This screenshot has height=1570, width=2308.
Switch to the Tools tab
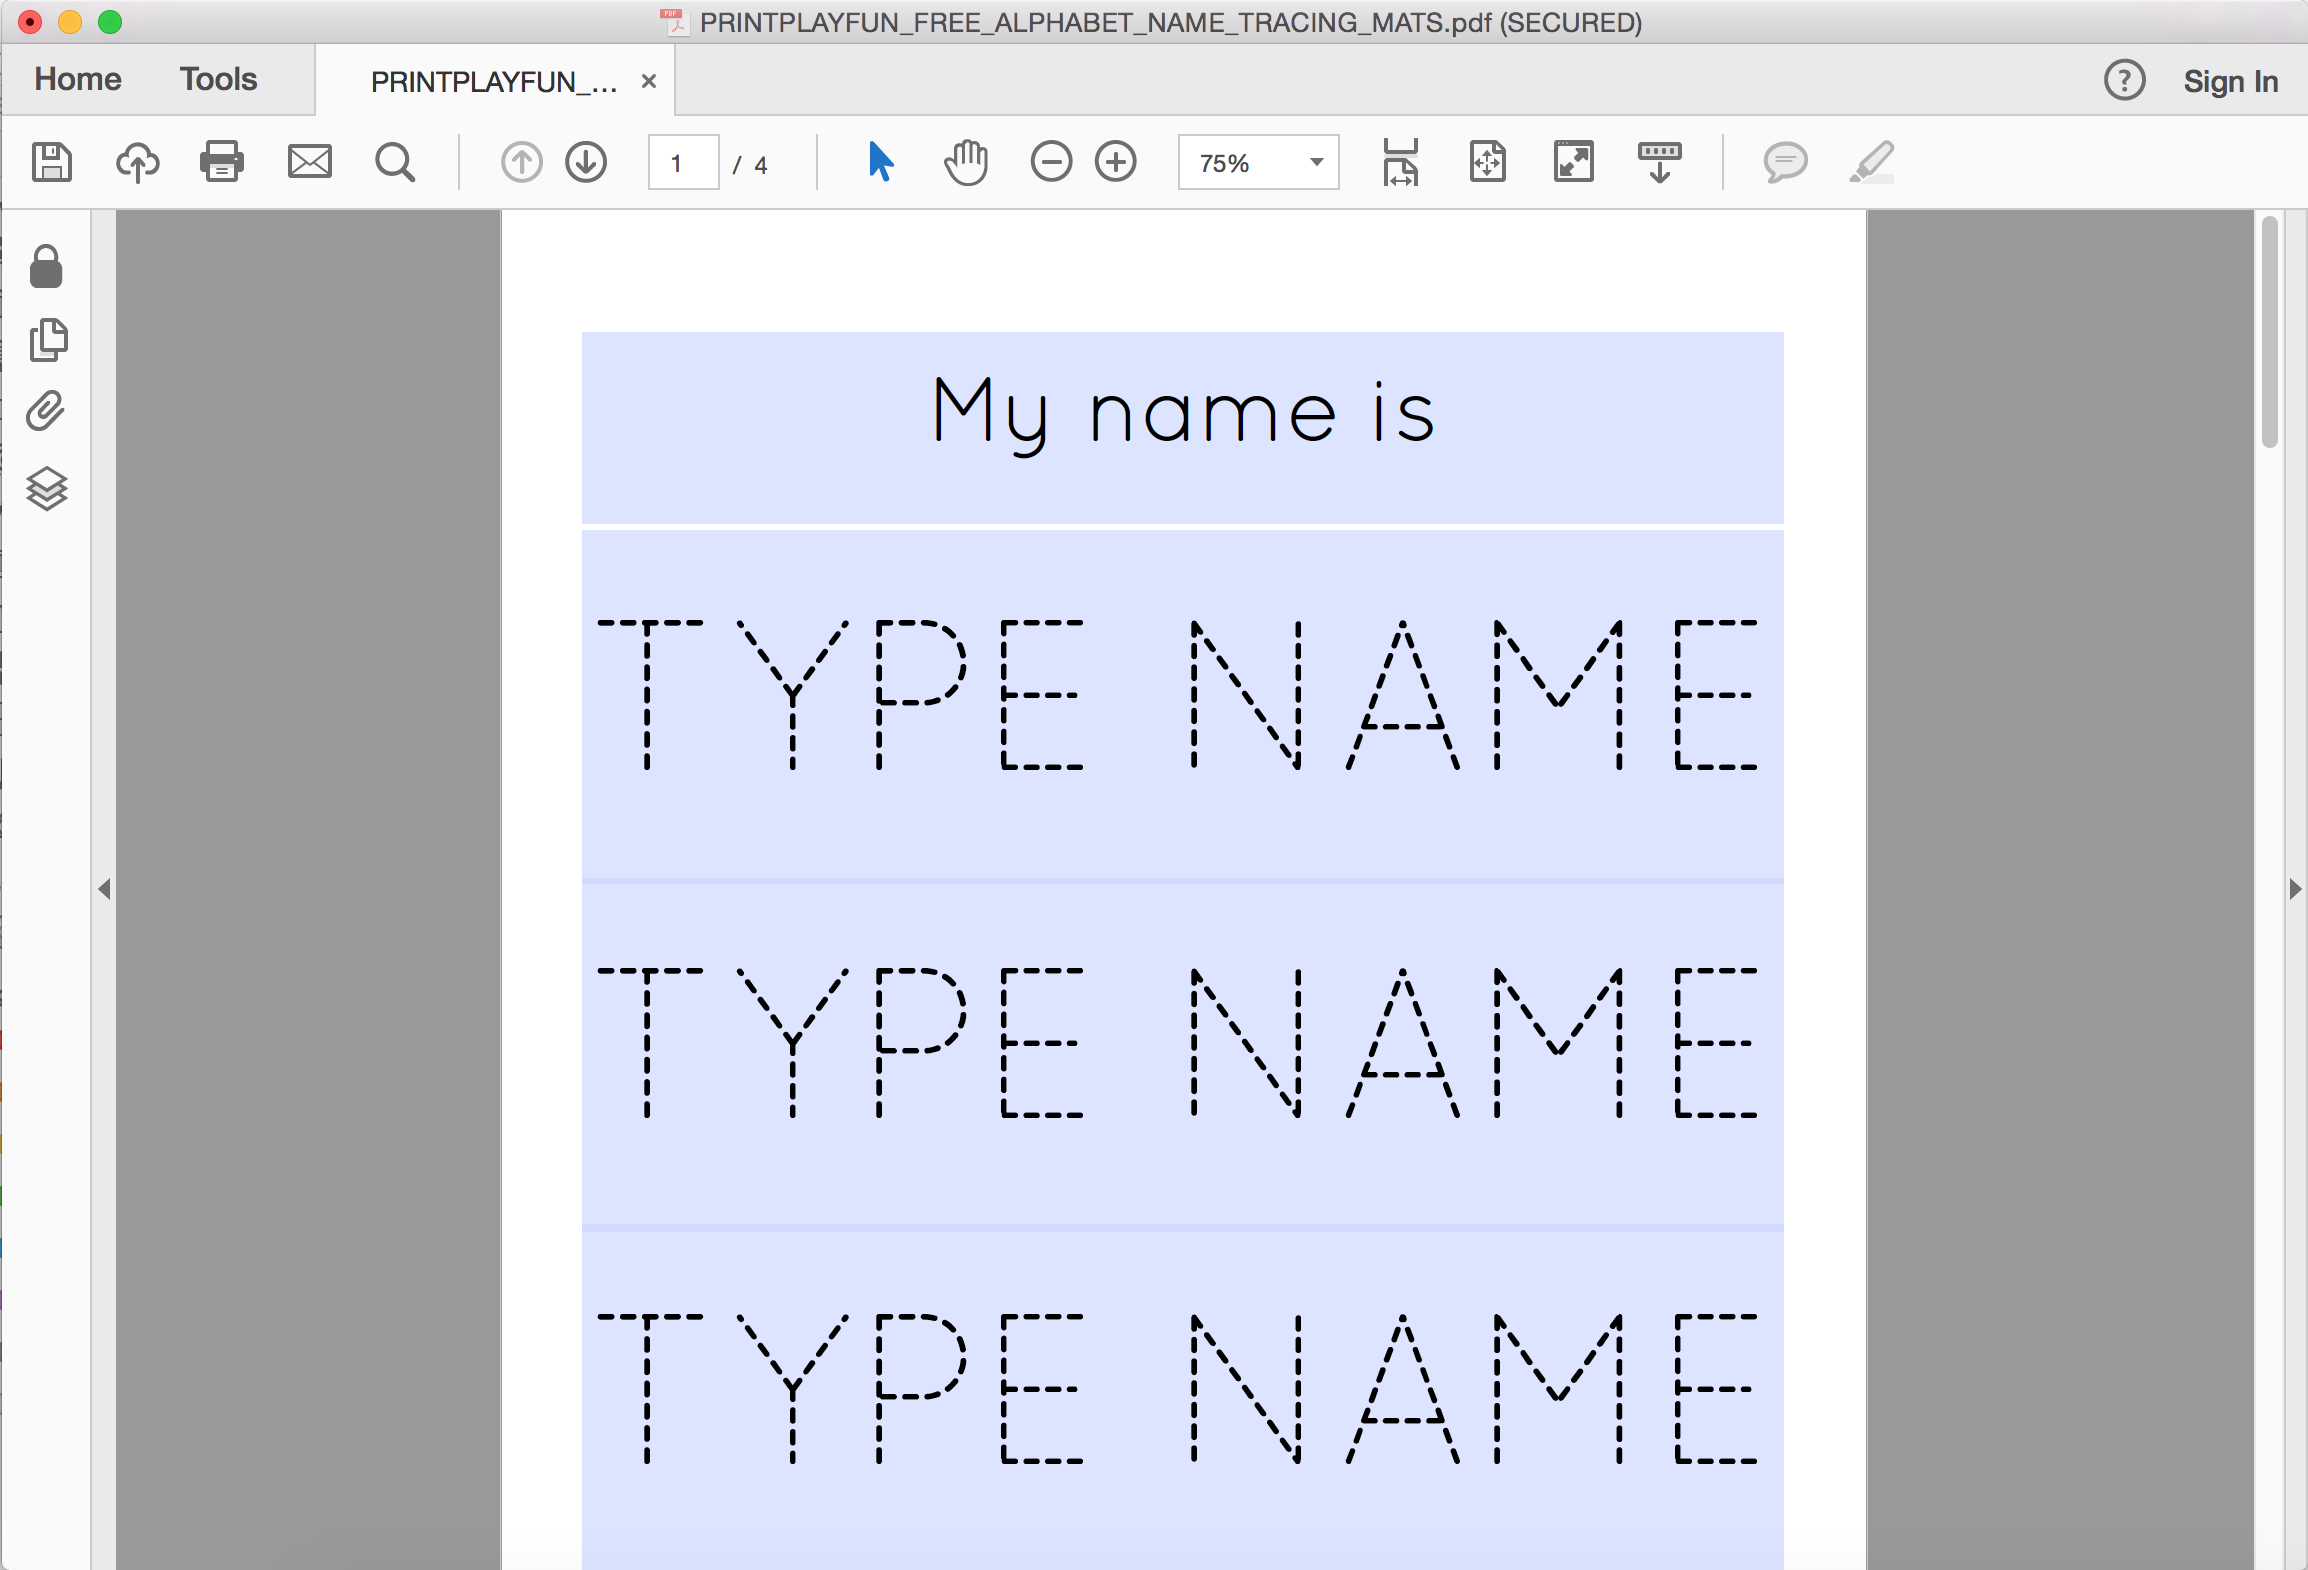(217, 79)
